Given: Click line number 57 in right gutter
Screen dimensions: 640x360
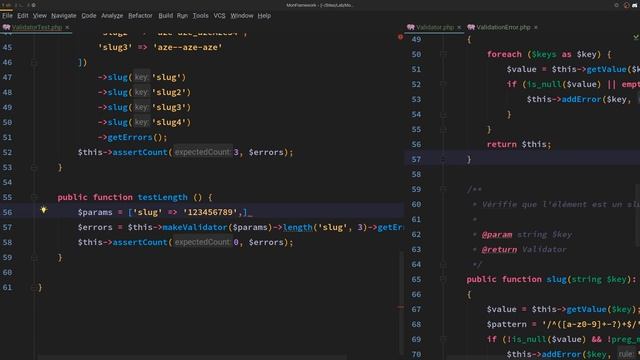Looking at the screenshot, I should tap(416, 159).
